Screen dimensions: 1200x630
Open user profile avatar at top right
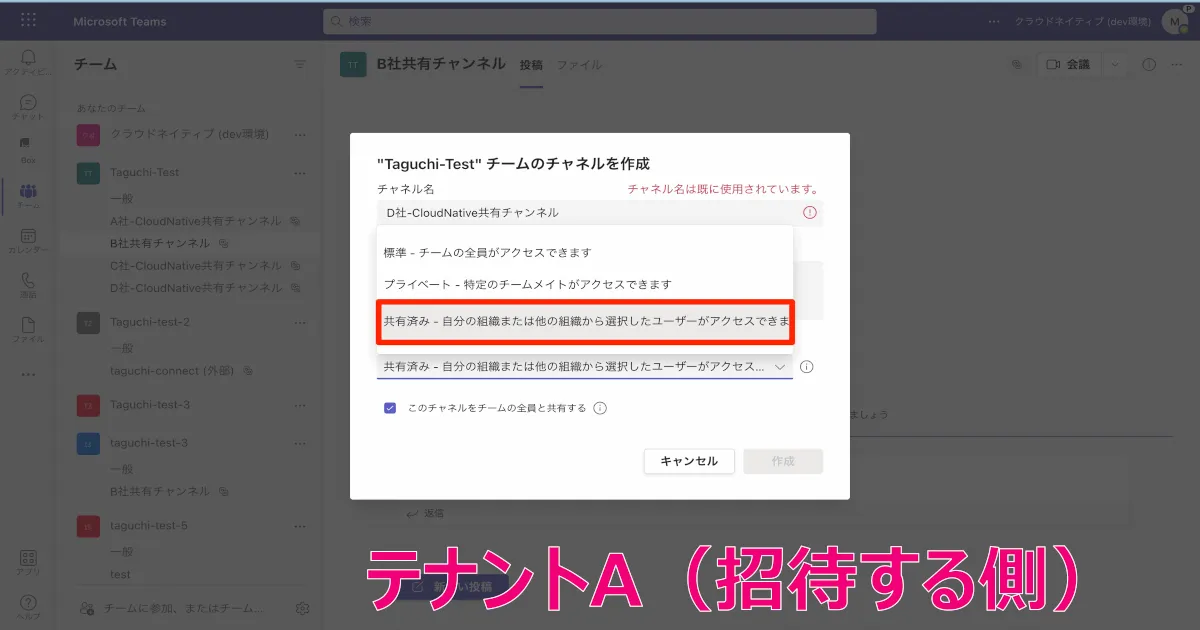1174,21
